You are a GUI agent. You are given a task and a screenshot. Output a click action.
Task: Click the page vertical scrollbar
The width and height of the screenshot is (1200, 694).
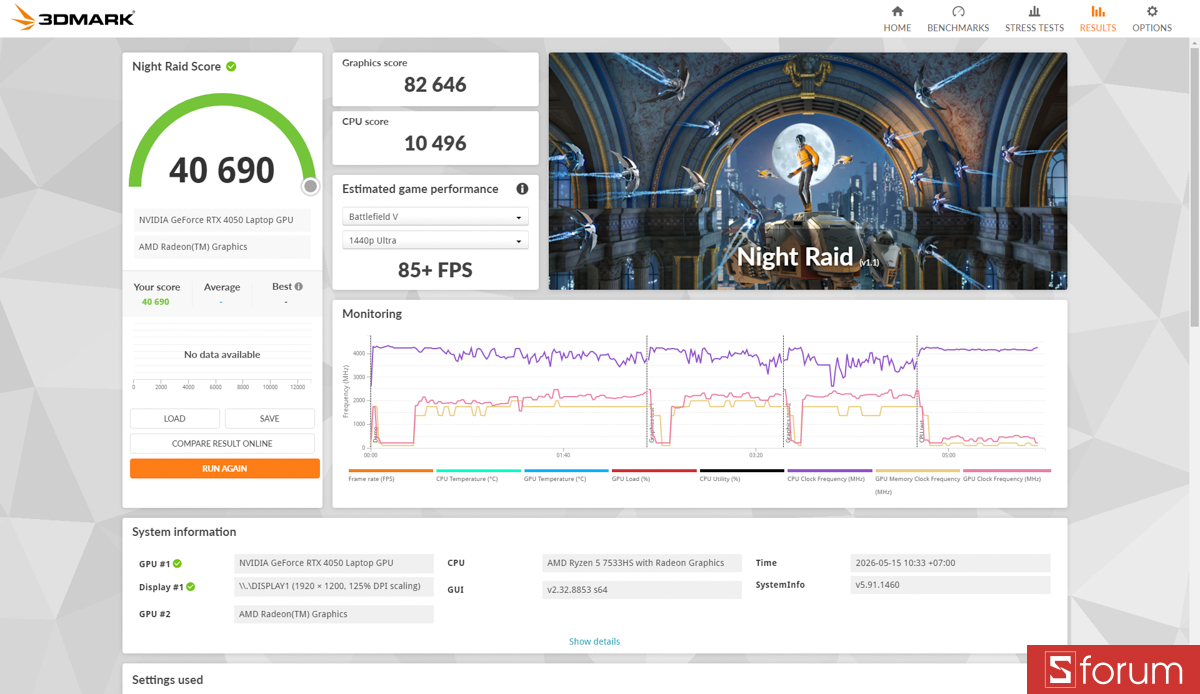pyautogui.click(x=1194, y=185)
